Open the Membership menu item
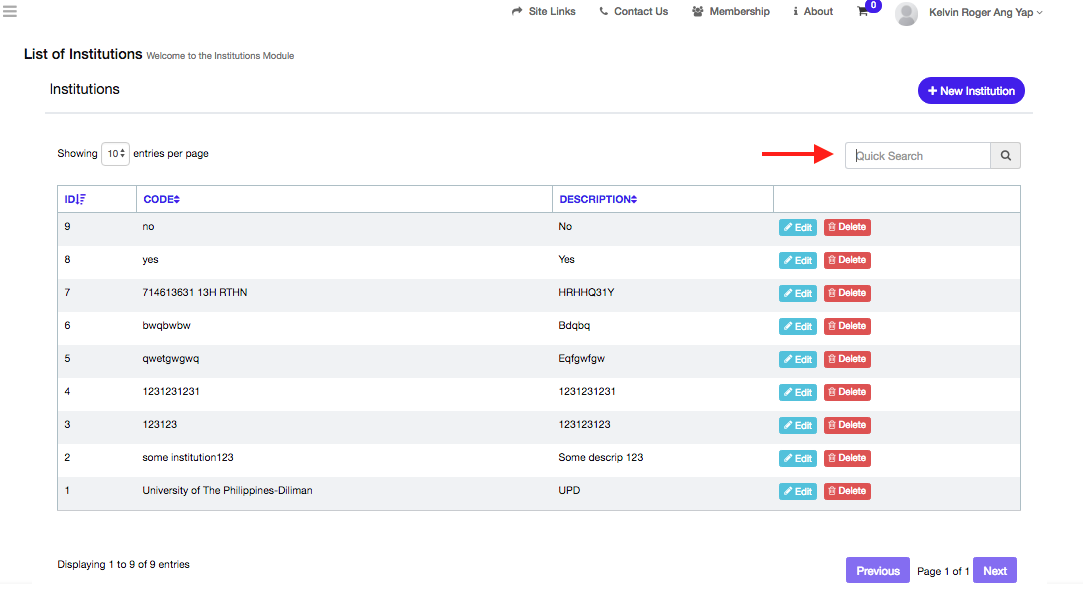Image resolution: width=1083 pixels, height=604 pixels. click(x=731, y=12)
